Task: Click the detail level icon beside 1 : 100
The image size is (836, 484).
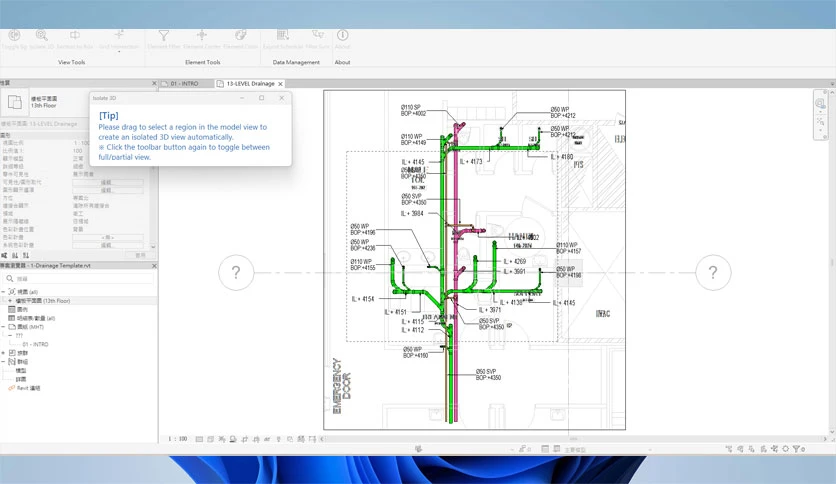Action: point(199,439)
